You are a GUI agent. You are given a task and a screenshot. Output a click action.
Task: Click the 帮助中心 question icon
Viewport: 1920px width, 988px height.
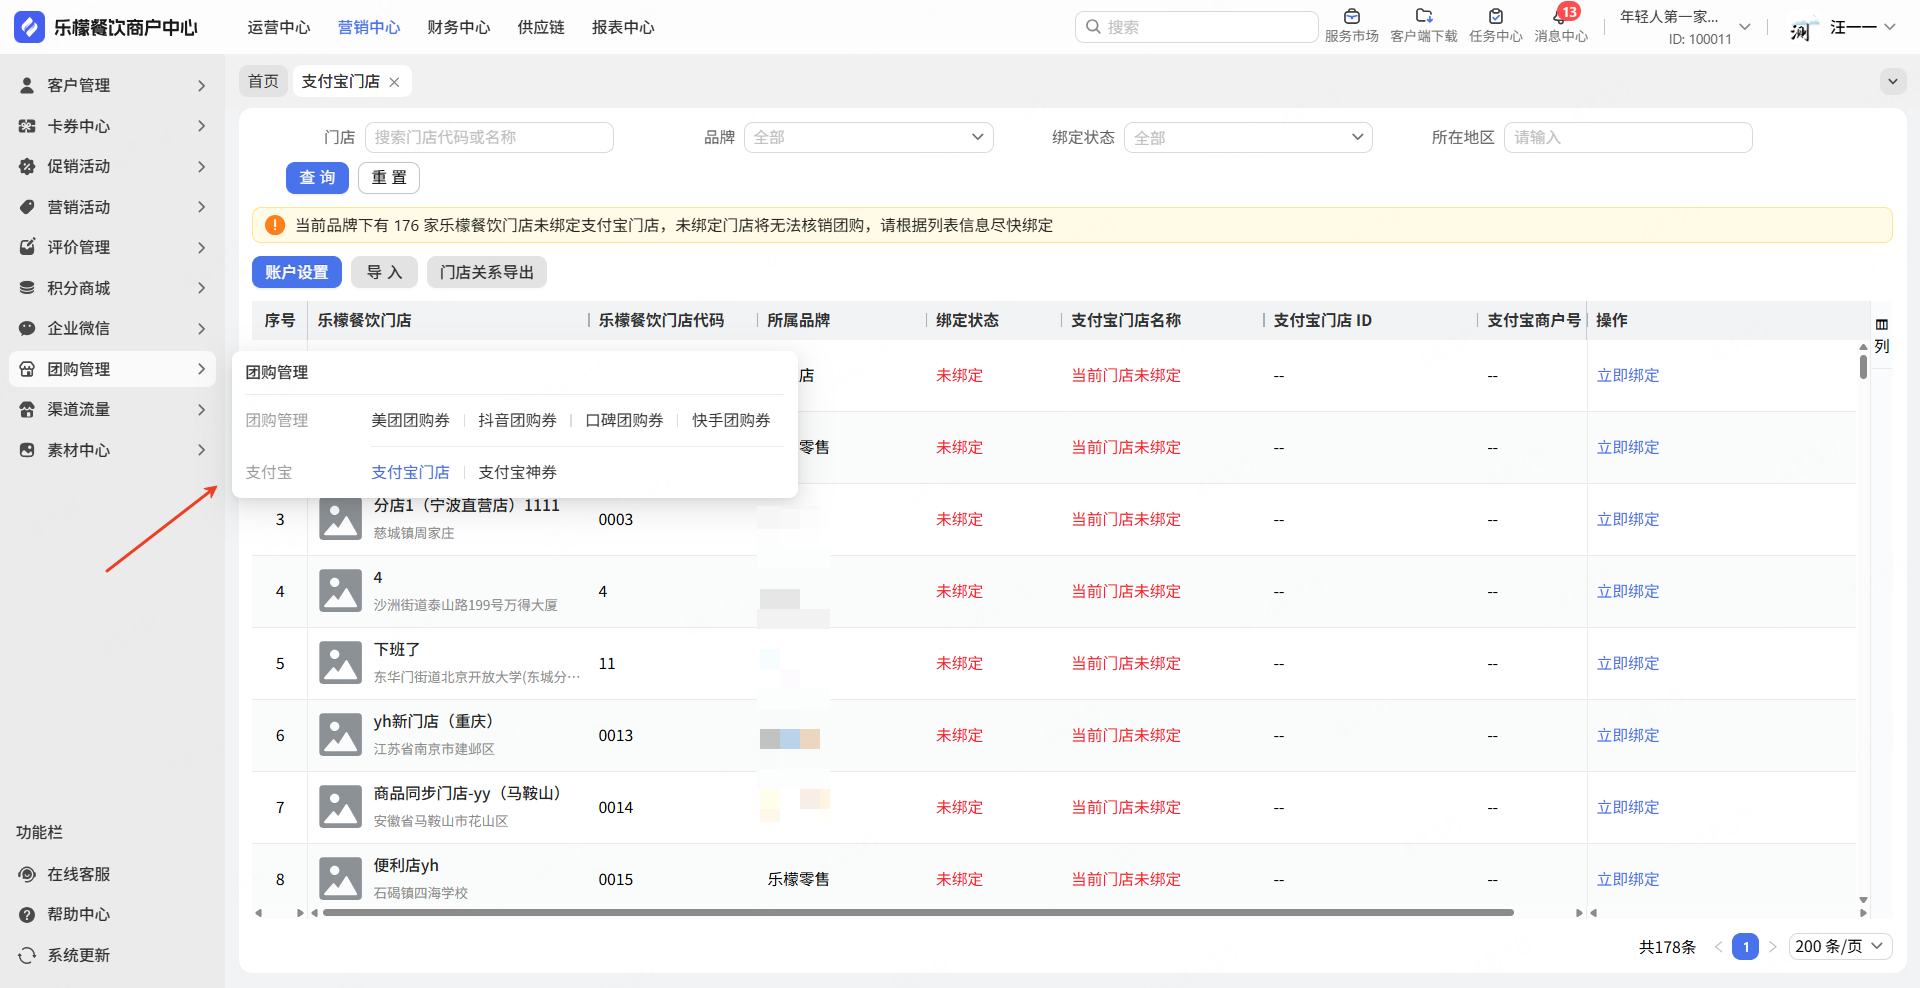pos(27,914)
